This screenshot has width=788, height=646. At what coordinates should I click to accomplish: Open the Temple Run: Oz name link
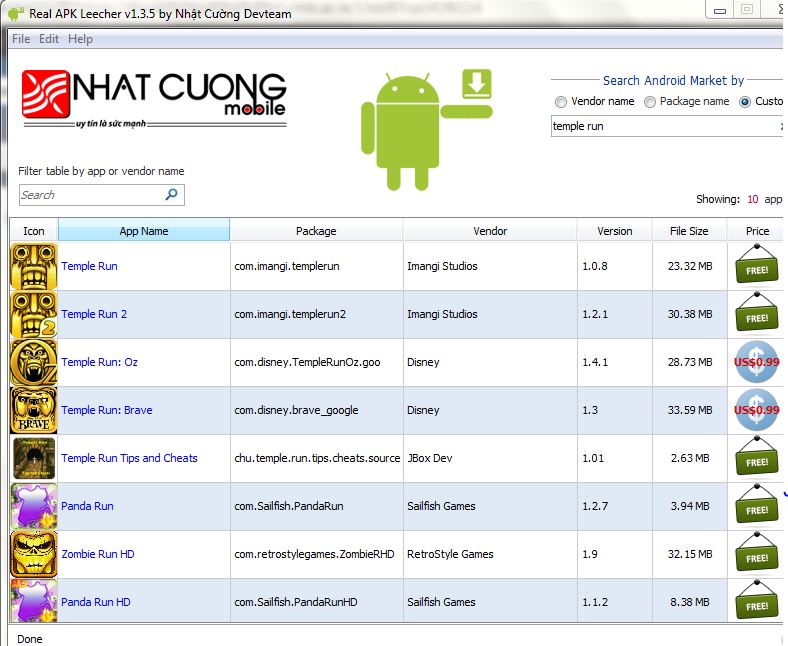100,362
